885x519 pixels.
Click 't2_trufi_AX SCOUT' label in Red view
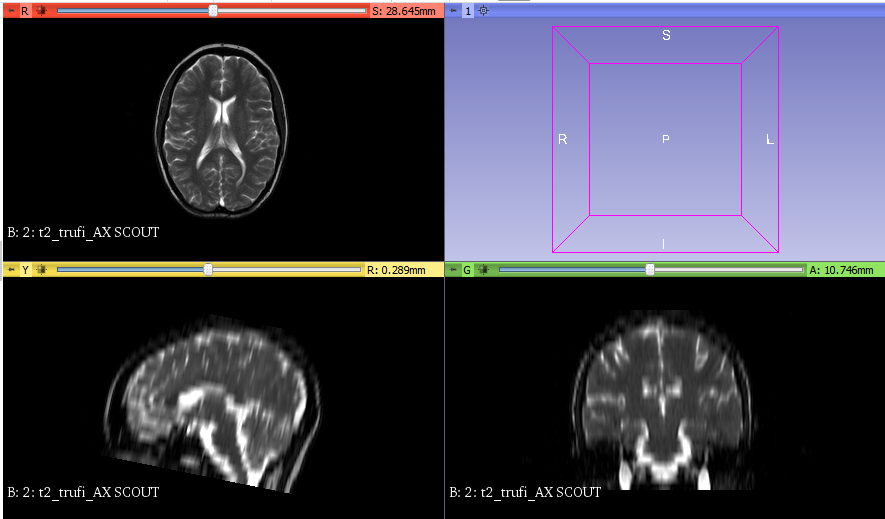click(99, 232)
